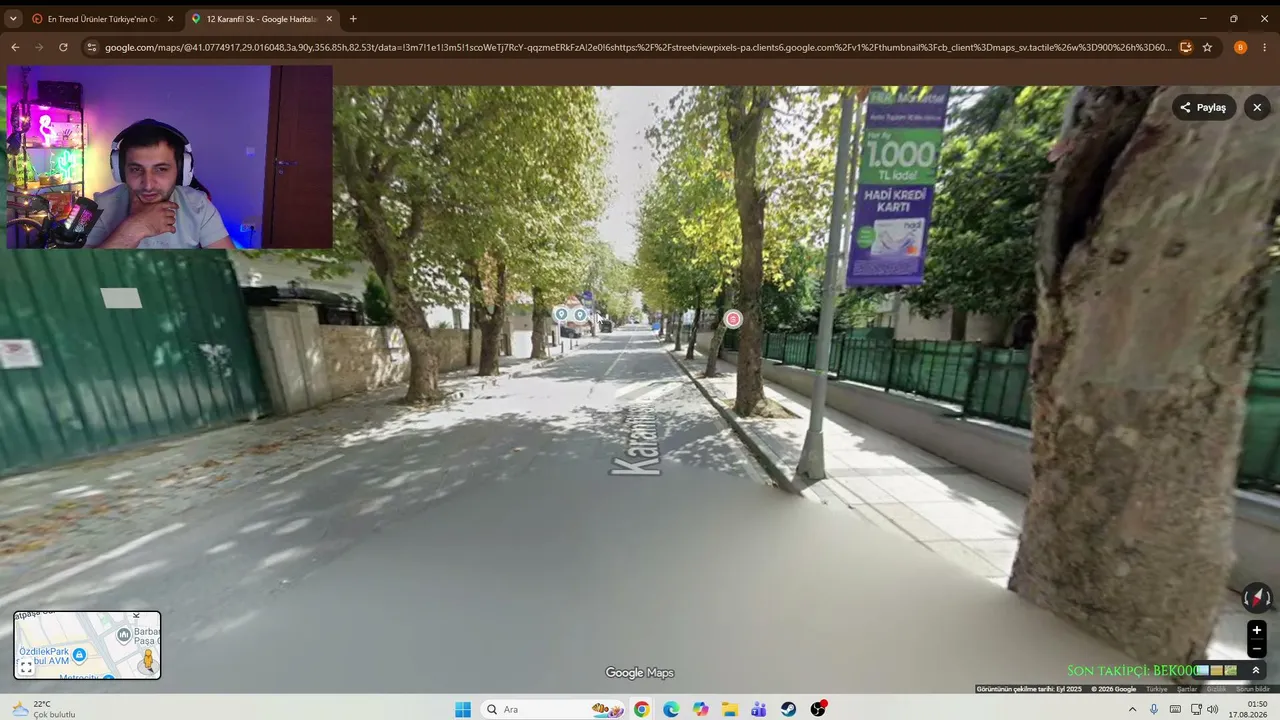The image size is (1280, 720).
Task: Open the Windows Start menu
Action: click(463, 709)
